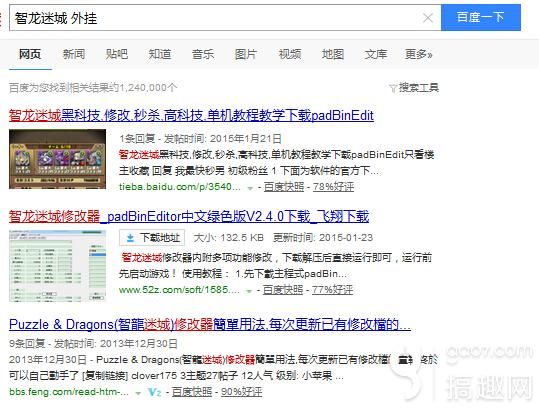The image size is (539, 409).
Task: Open 百度快照 for 52z.com result
Action: click(x=283, y=290)
